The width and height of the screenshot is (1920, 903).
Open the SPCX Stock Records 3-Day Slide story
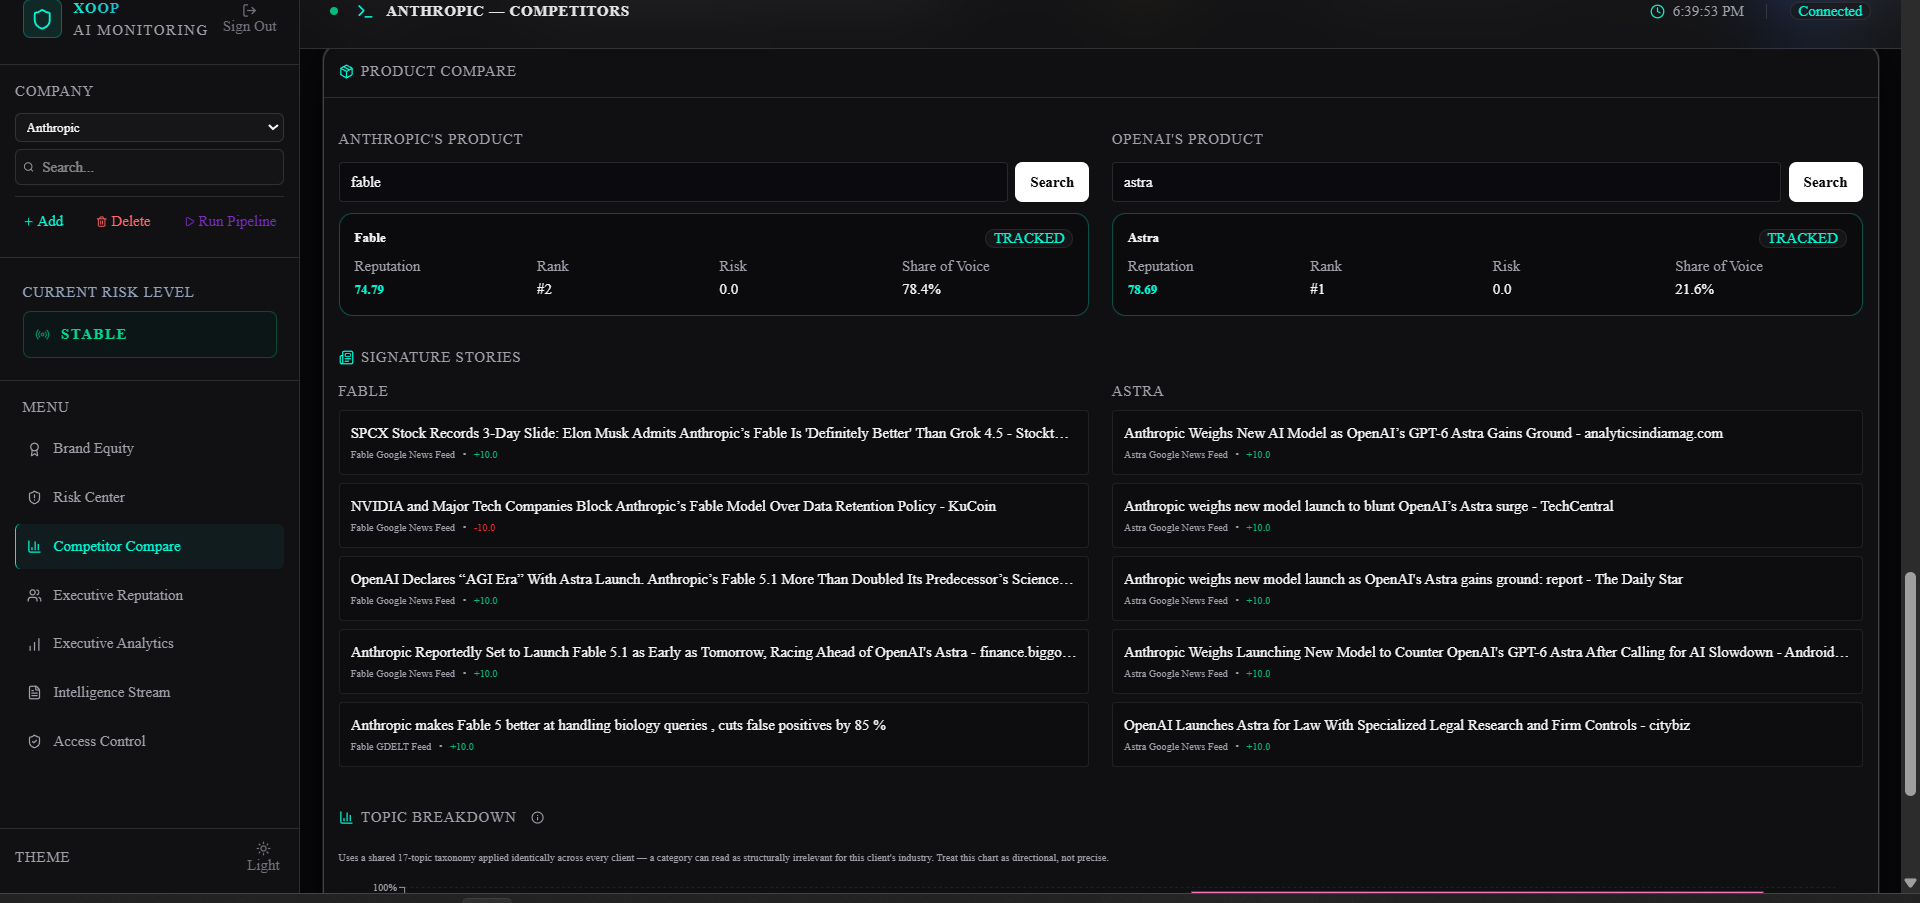click(x=713, y=442)
